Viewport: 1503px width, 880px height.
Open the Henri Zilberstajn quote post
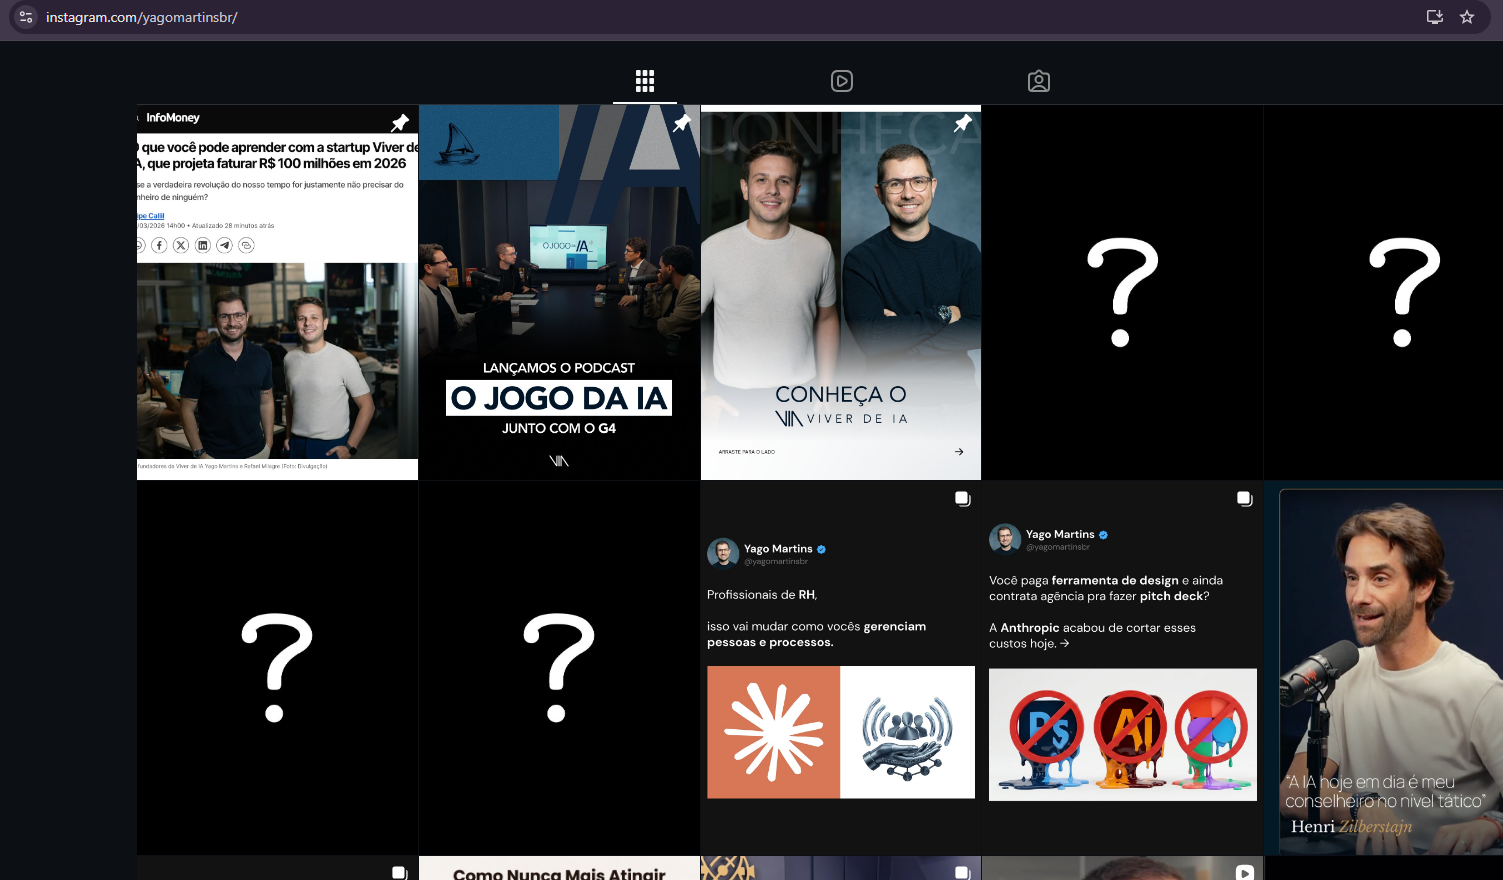tap(1385, 670)
